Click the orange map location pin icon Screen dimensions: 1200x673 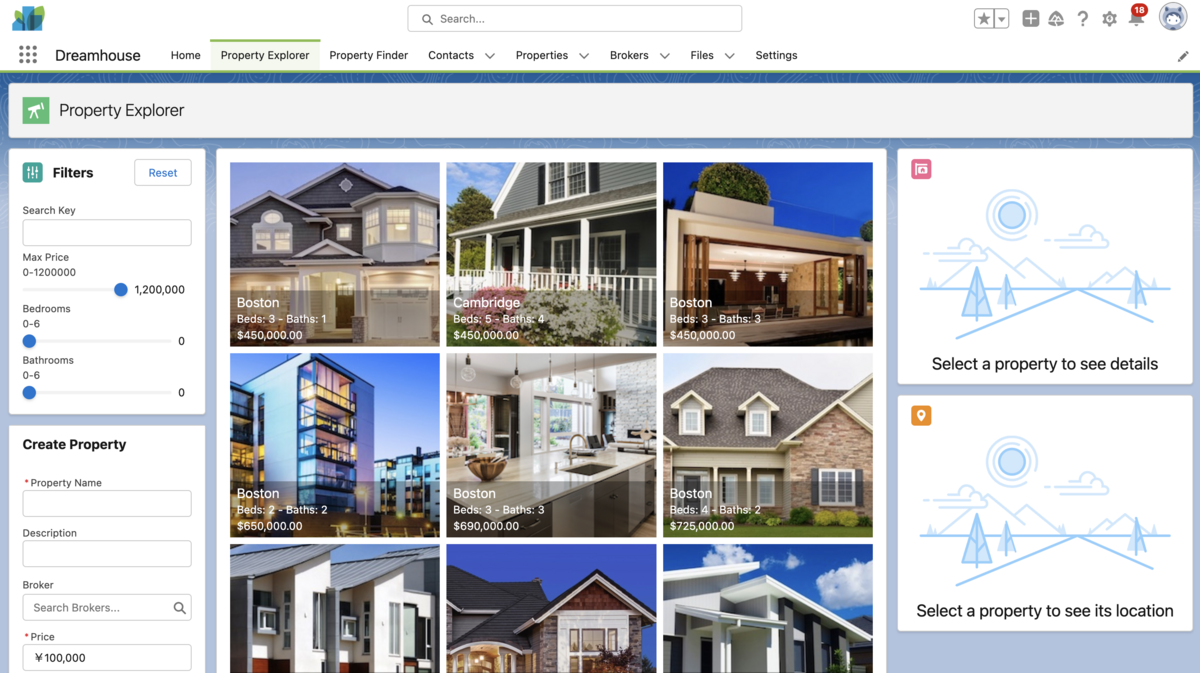click(921, 415)
